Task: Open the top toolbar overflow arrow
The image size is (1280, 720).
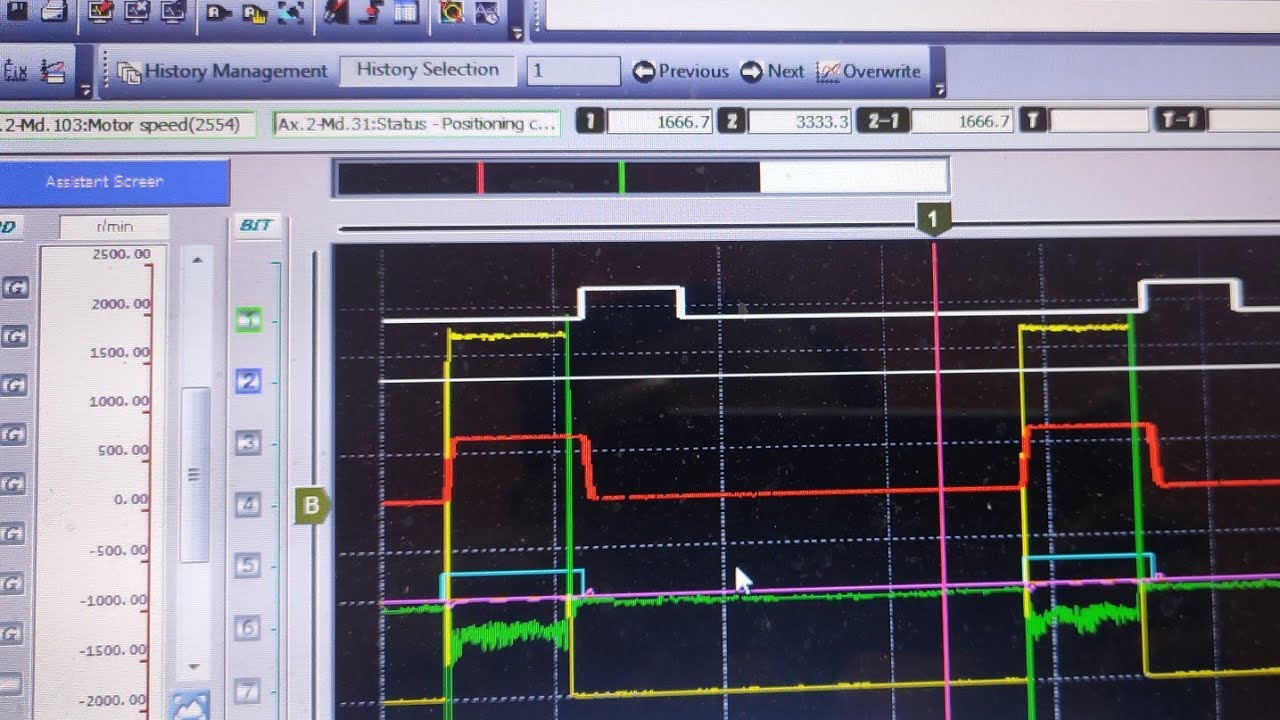Action: click(x=516, y=32)
